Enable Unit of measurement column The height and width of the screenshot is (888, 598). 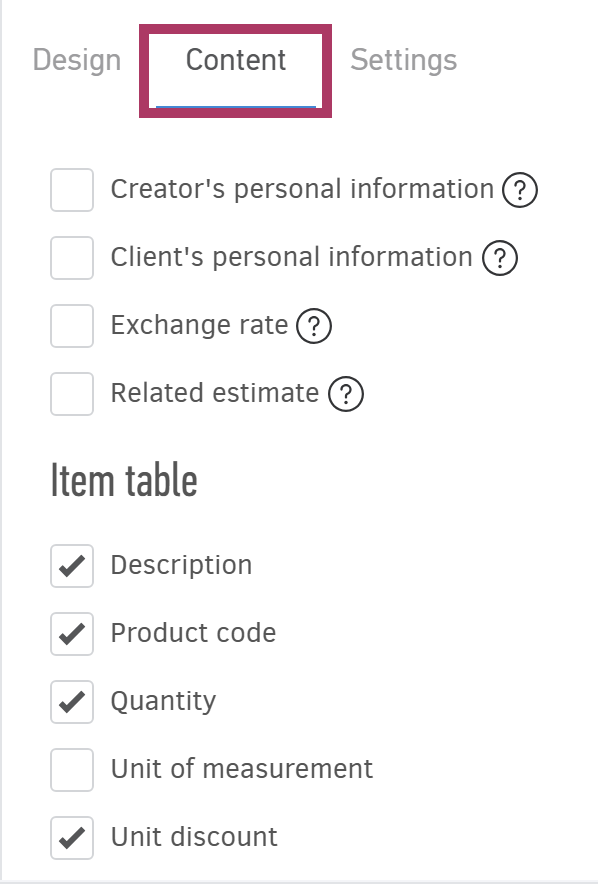(71, 769)
